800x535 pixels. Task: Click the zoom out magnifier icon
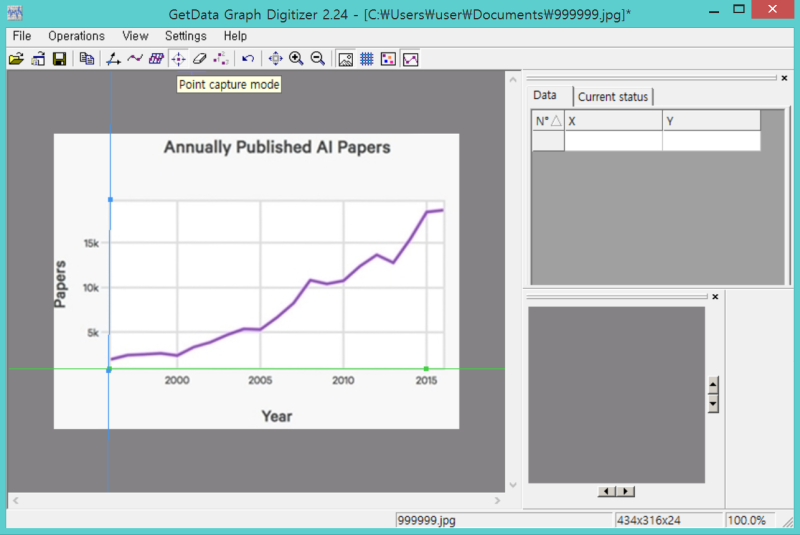click(x=318, y=59)
